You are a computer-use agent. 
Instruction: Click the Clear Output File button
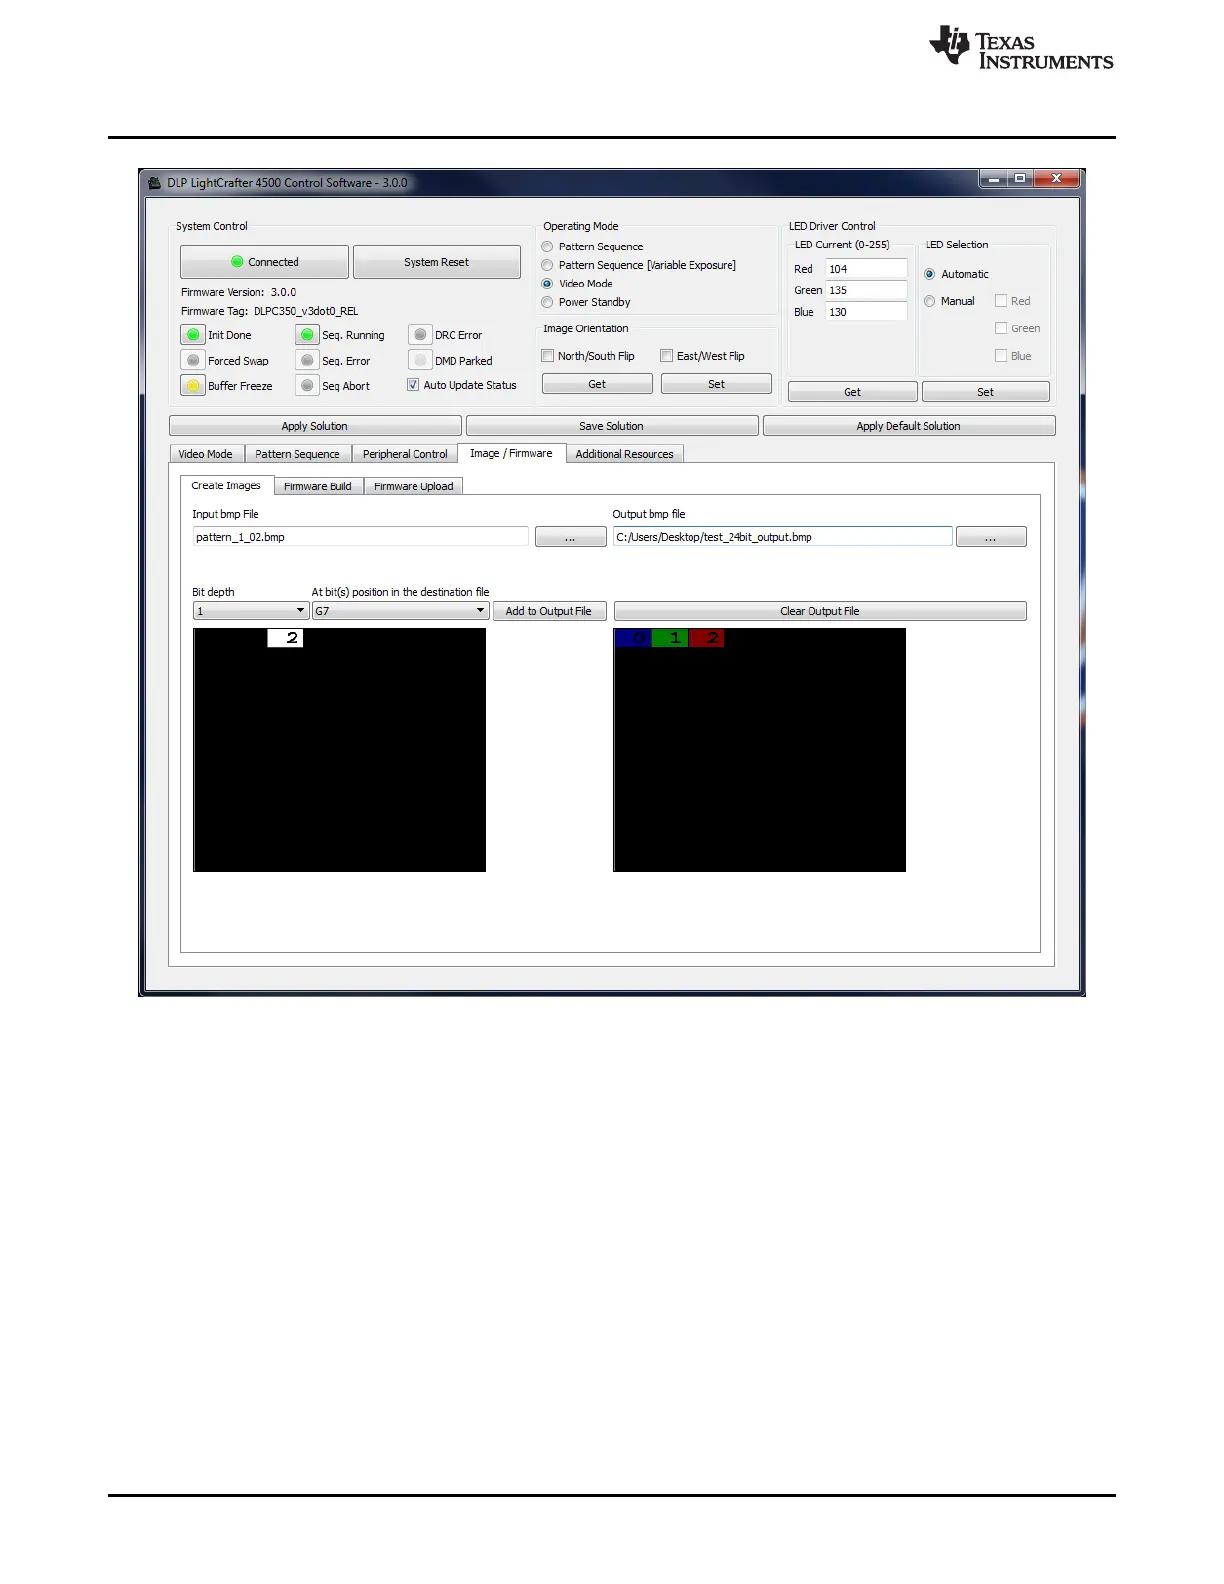click(820, 611)
